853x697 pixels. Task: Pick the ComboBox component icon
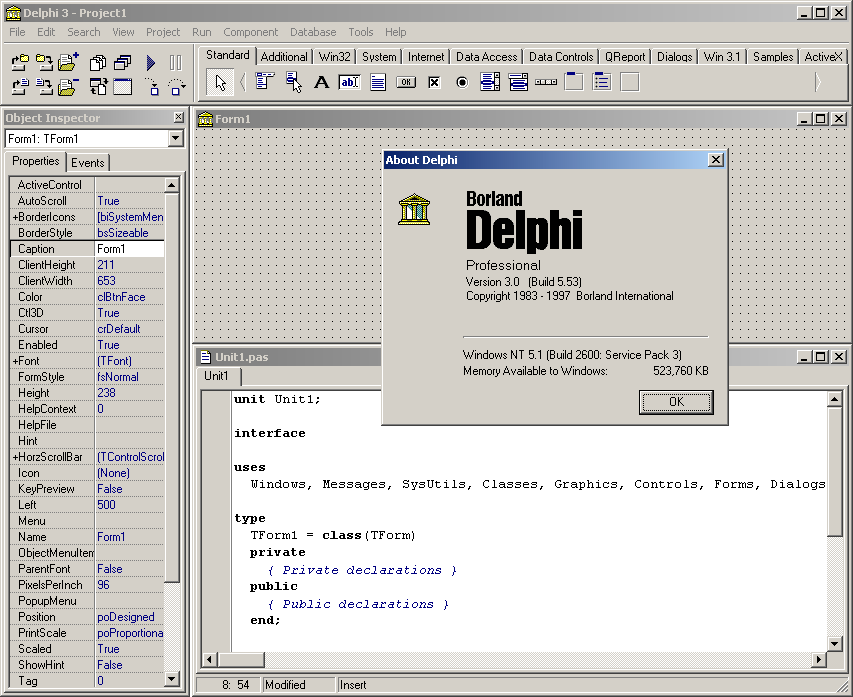[x=518, y=82]
